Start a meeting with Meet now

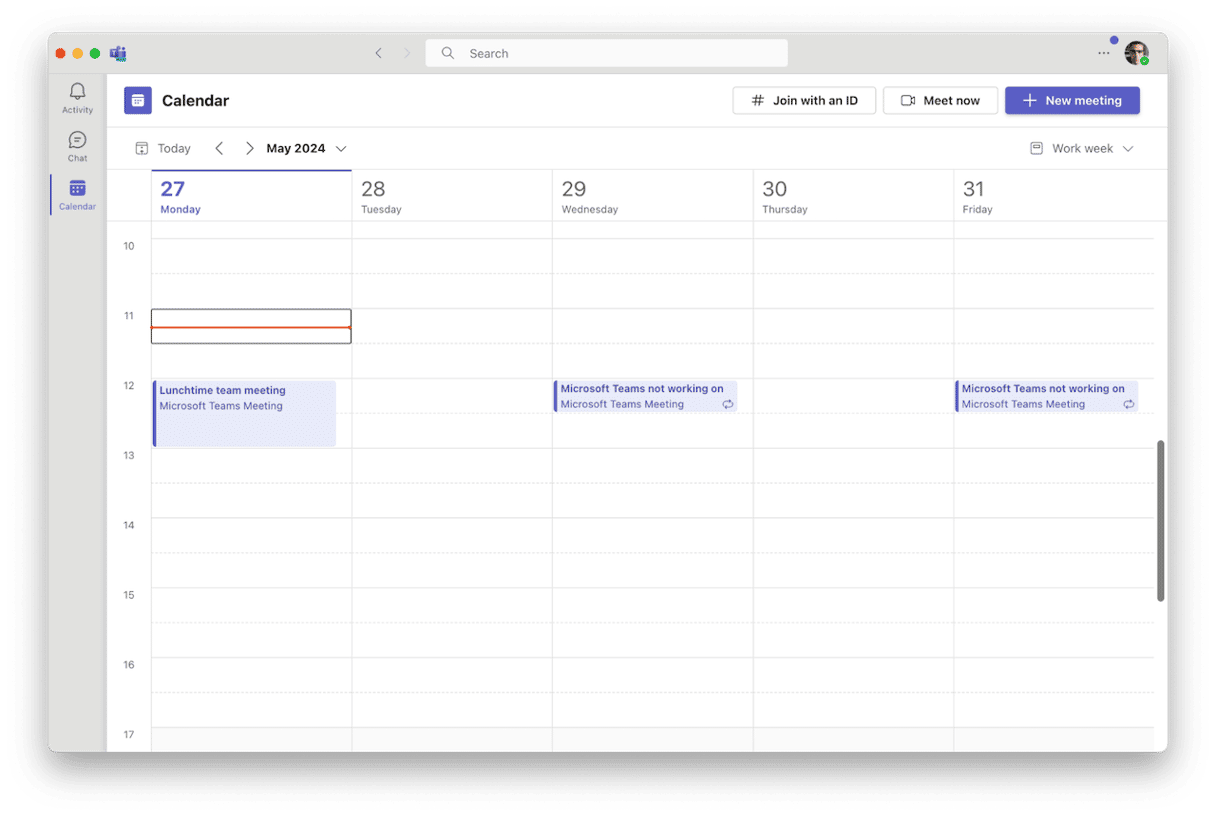pos(940,100)
